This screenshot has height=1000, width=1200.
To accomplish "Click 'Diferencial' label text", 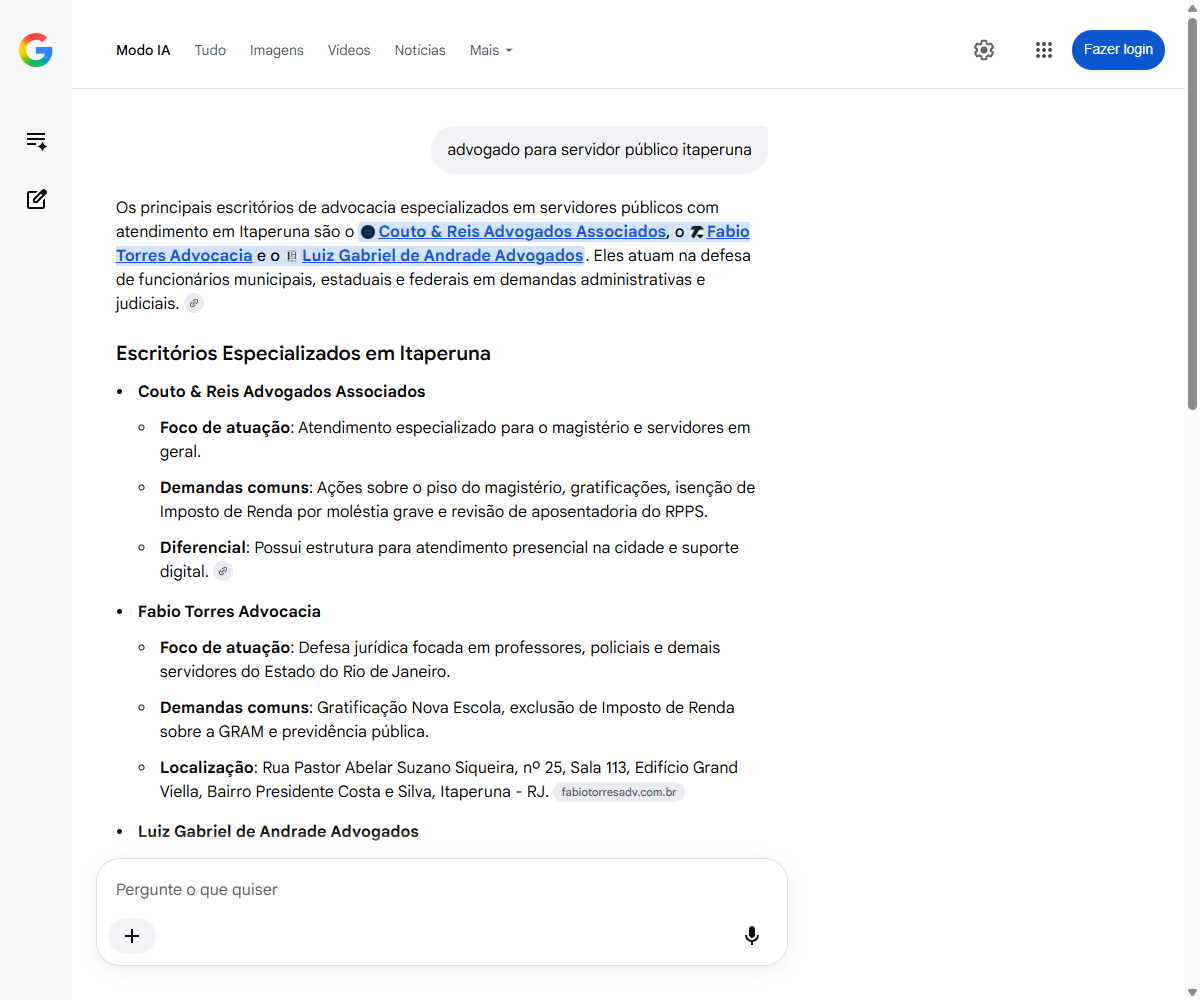I will coord(203,548).
